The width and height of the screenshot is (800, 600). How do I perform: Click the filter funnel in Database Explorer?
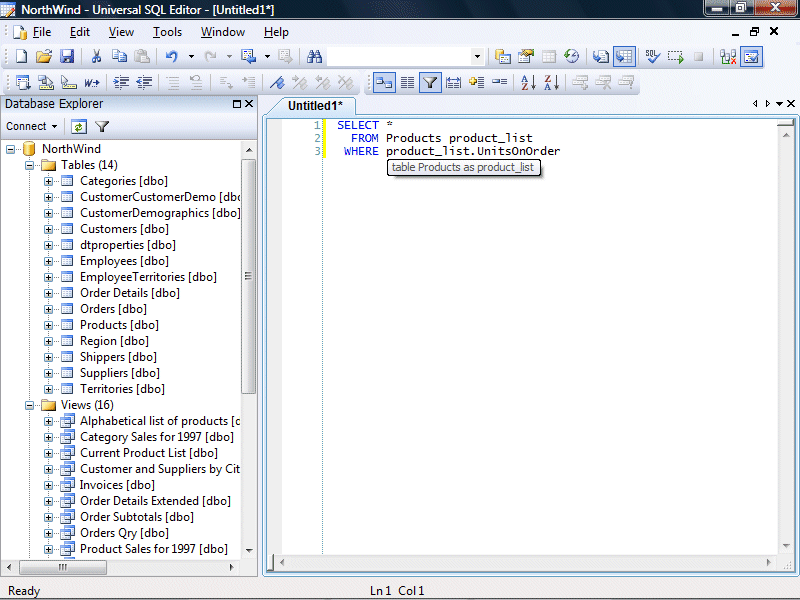point(102,127)
